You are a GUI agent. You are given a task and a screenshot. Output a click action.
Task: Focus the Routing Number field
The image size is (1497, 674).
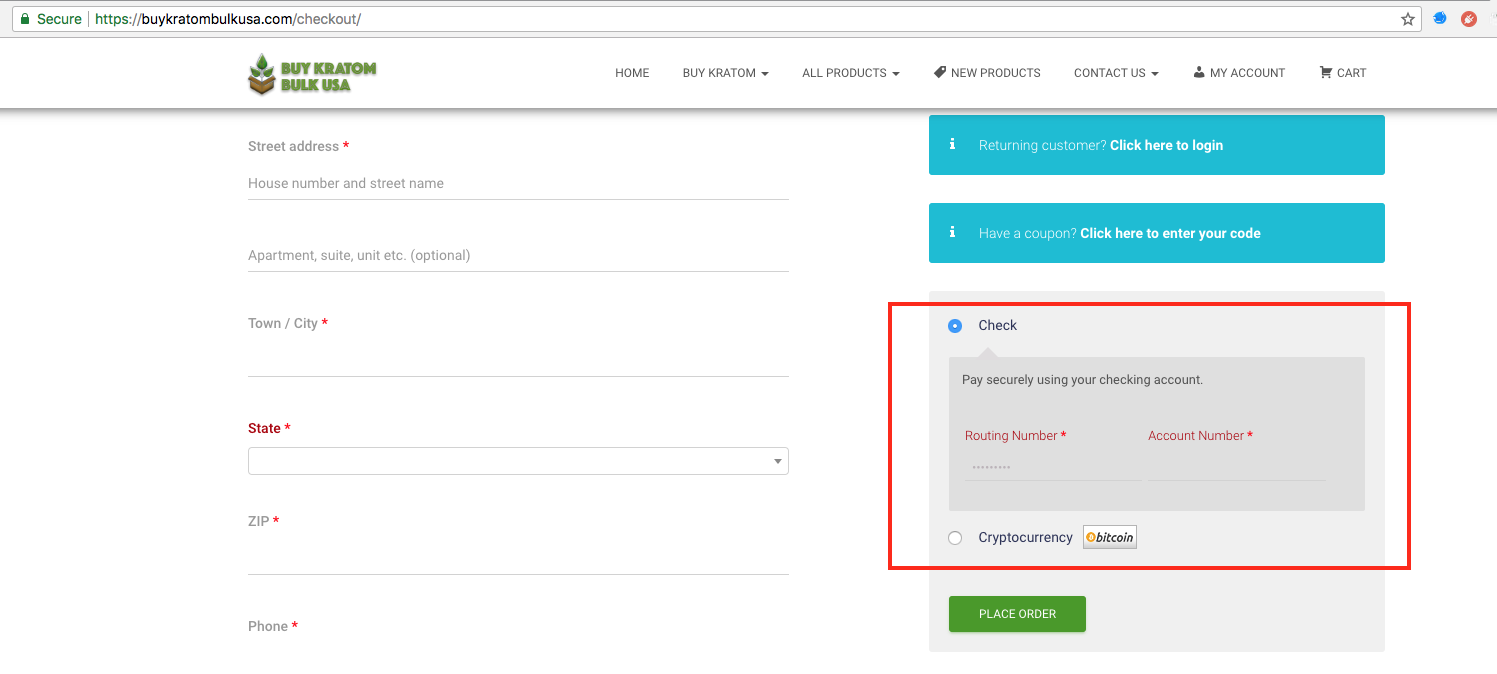pos(1052,466)
